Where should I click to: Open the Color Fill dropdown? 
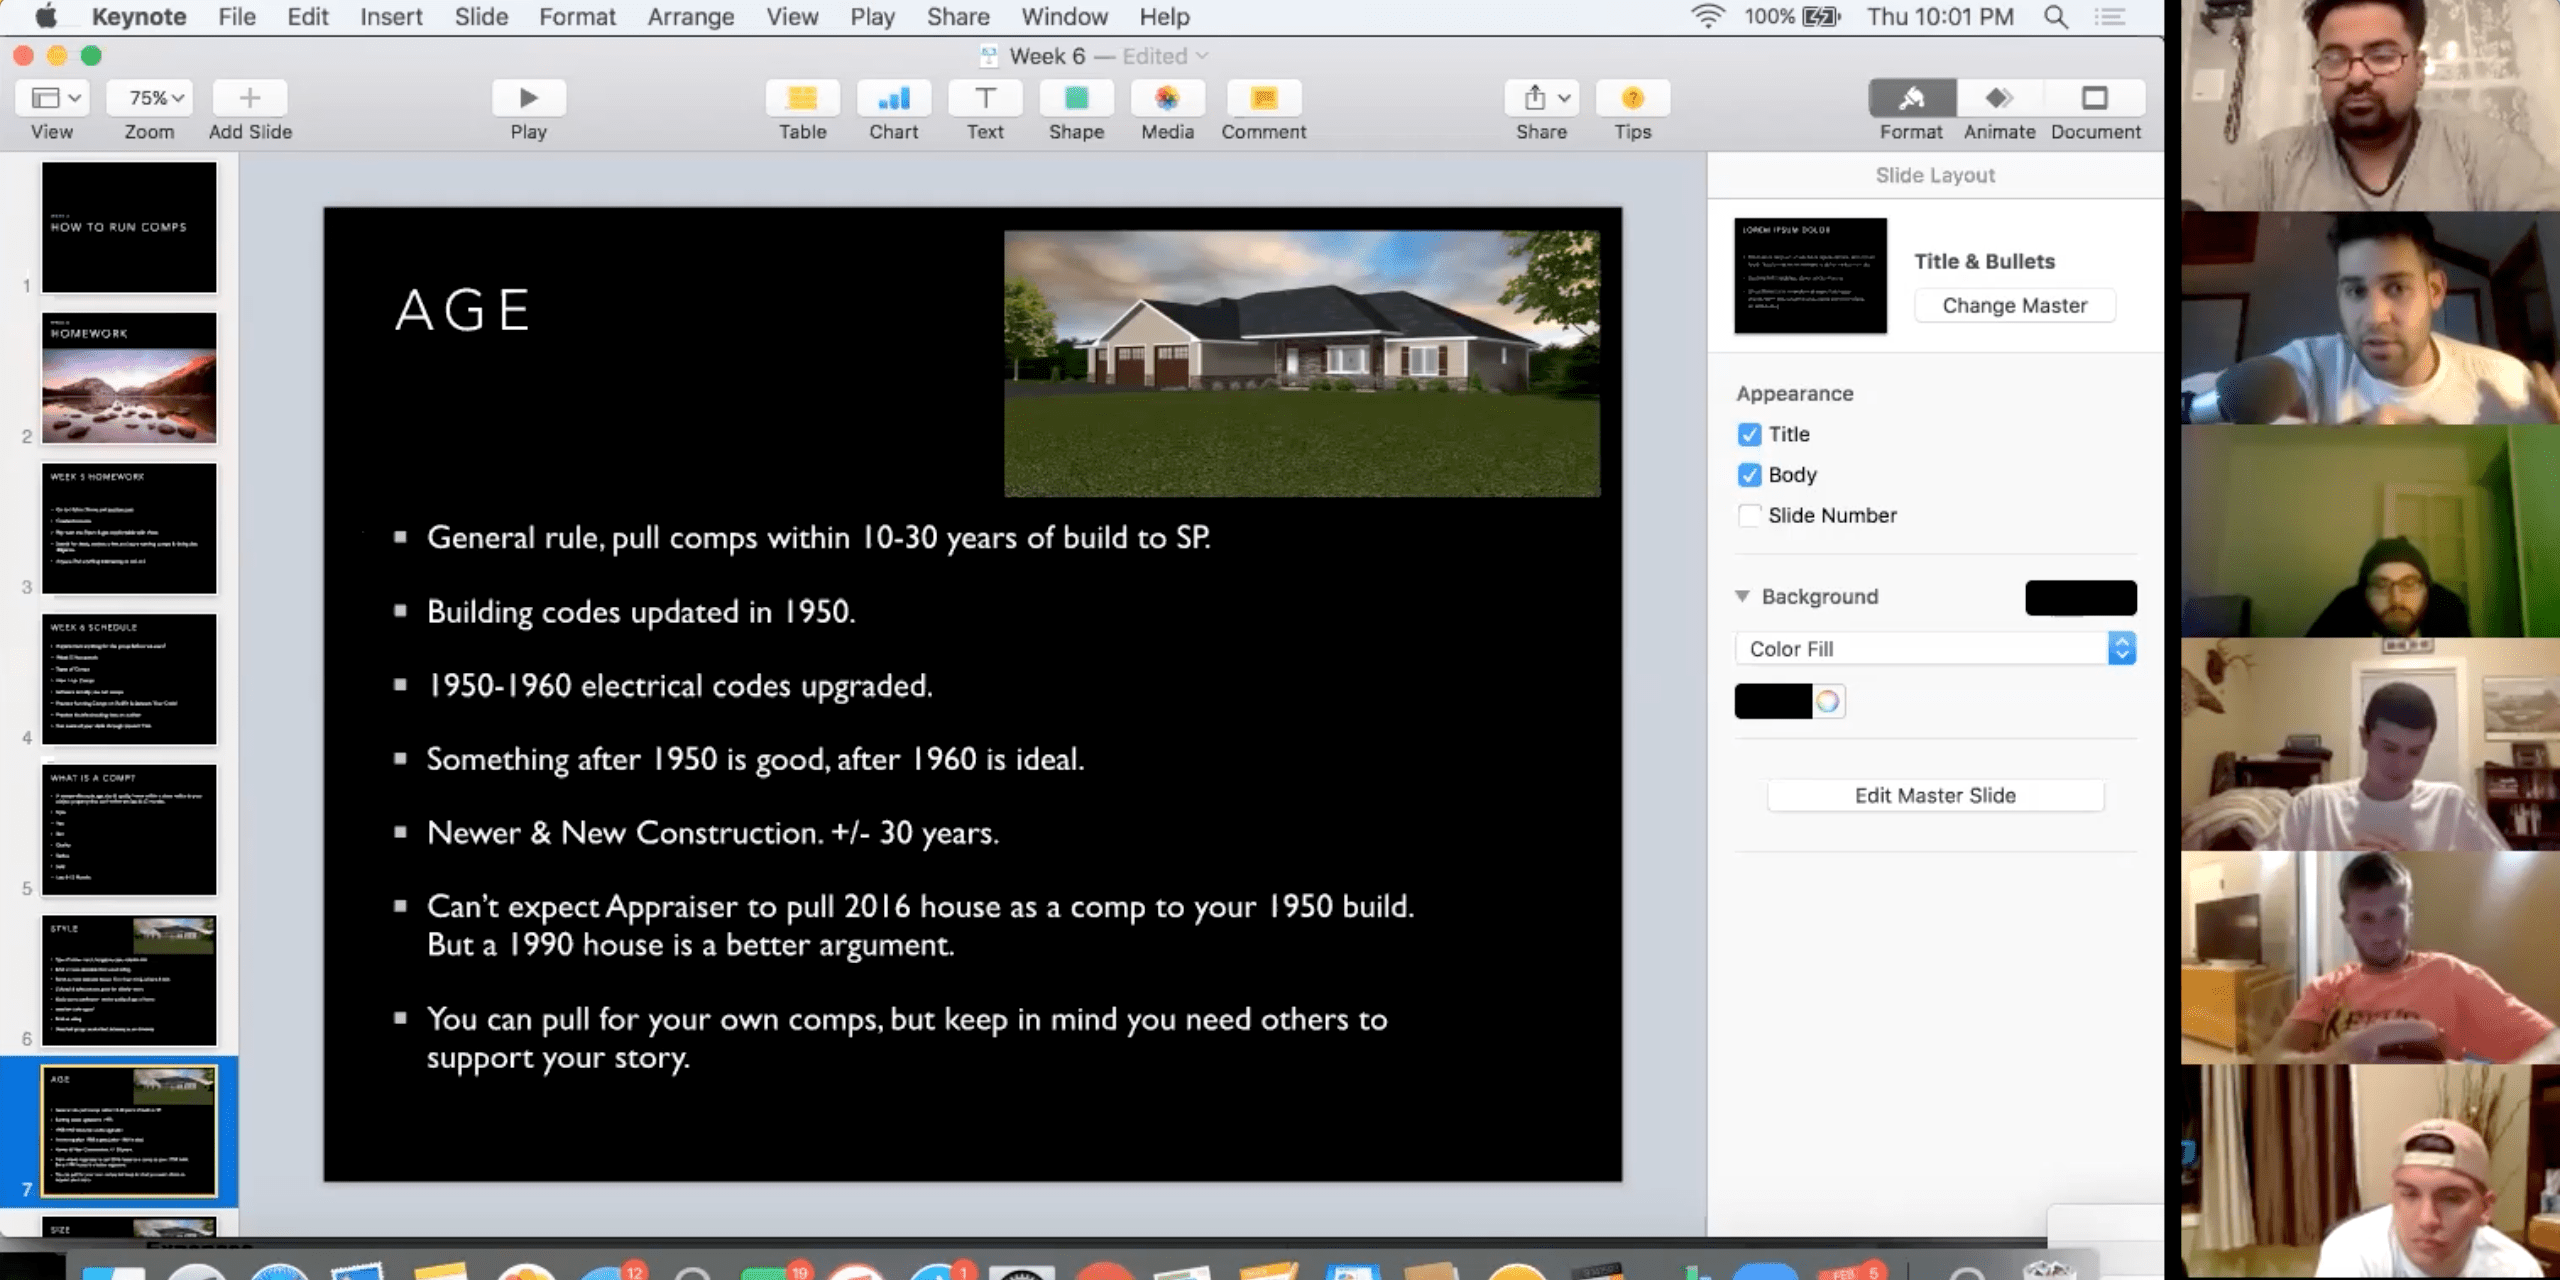1935,649
